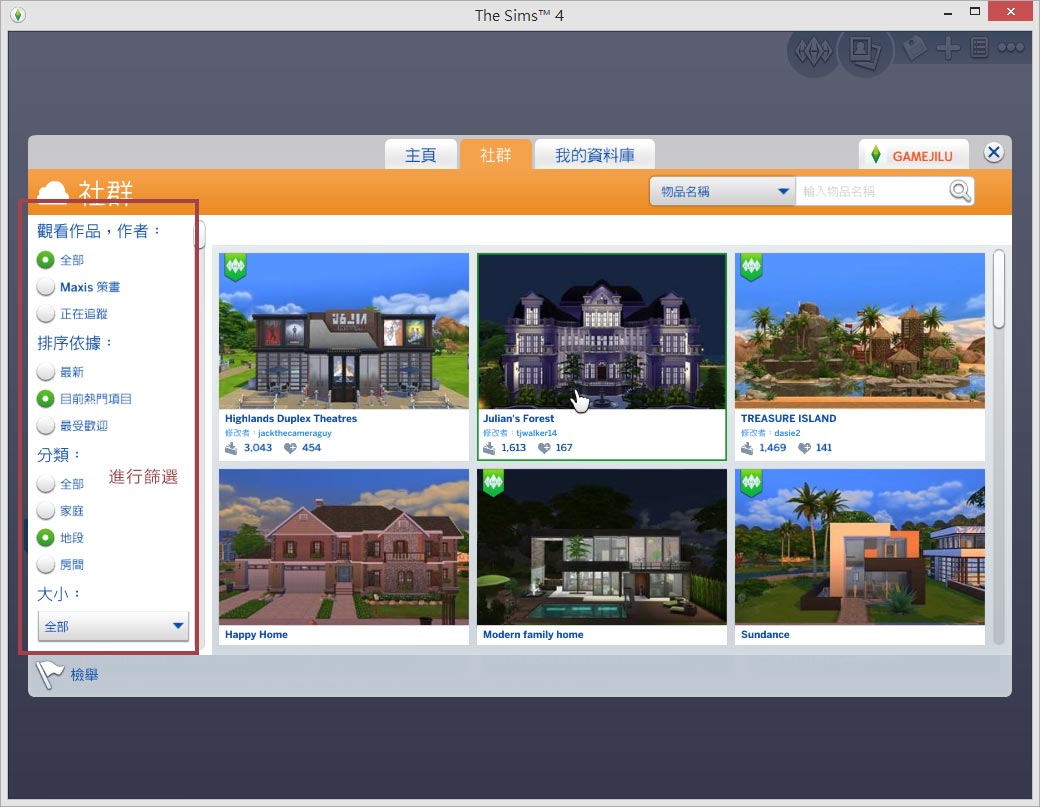Click the Highlands Duplex Theatres title

(x=291, y=418)
